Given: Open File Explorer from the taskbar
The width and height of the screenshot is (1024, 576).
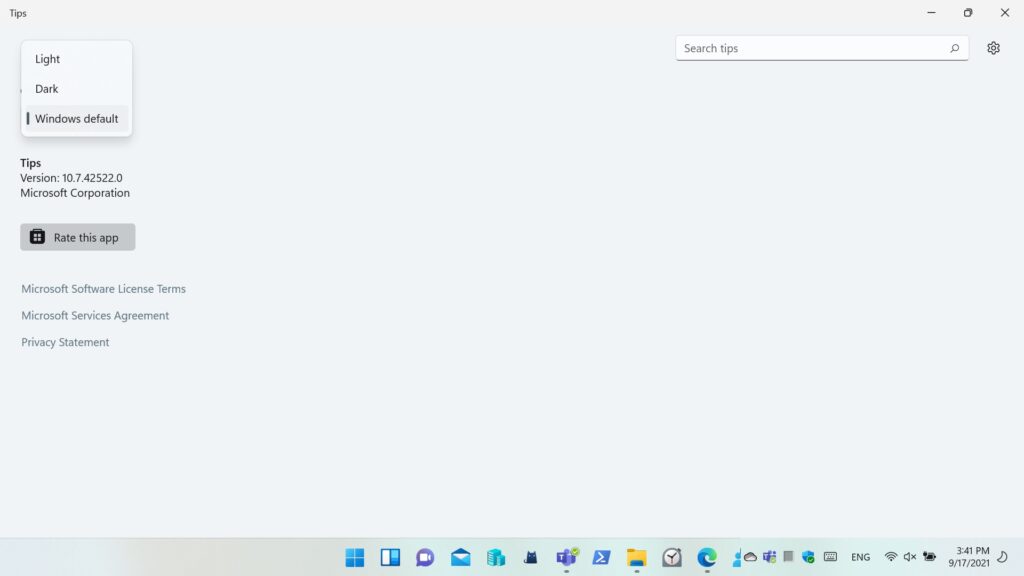Looking at the screenshot, I should point(637,557).
